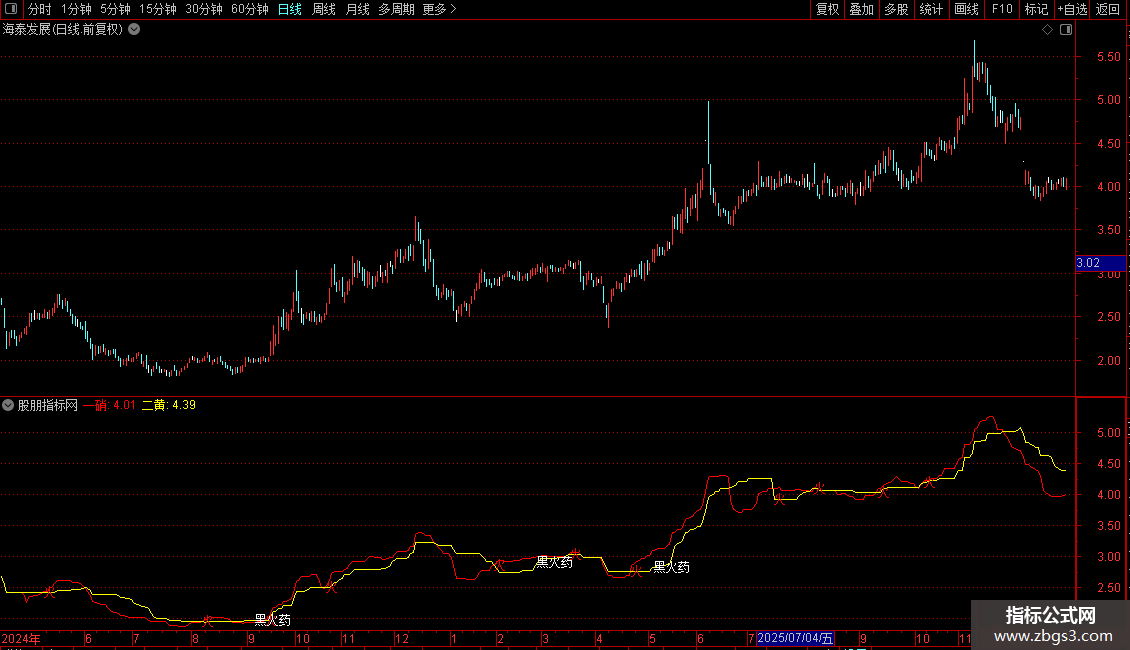
Task: Click the 黑火药 signal label near month 5
Action: pos(672,567)
